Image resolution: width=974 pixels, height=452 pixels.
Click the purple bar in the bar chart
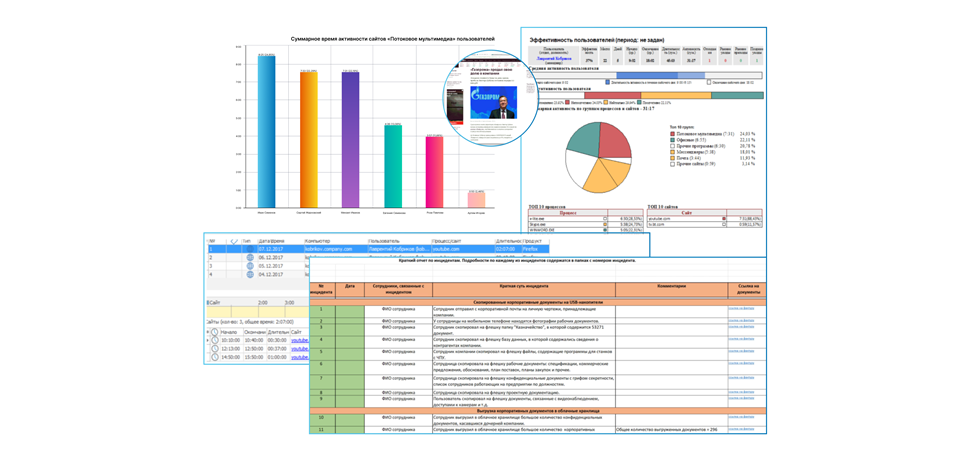(350, 140)
